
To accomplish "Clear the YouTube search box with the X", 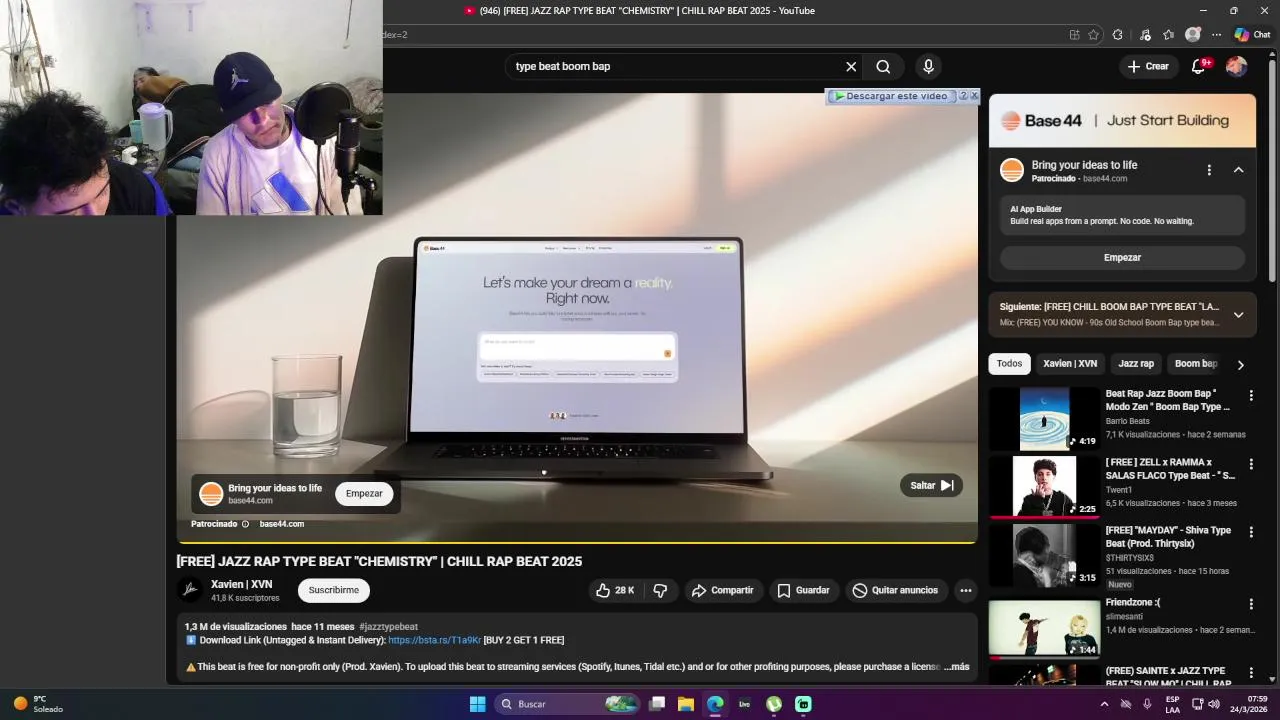I will (x=851, y=67).
